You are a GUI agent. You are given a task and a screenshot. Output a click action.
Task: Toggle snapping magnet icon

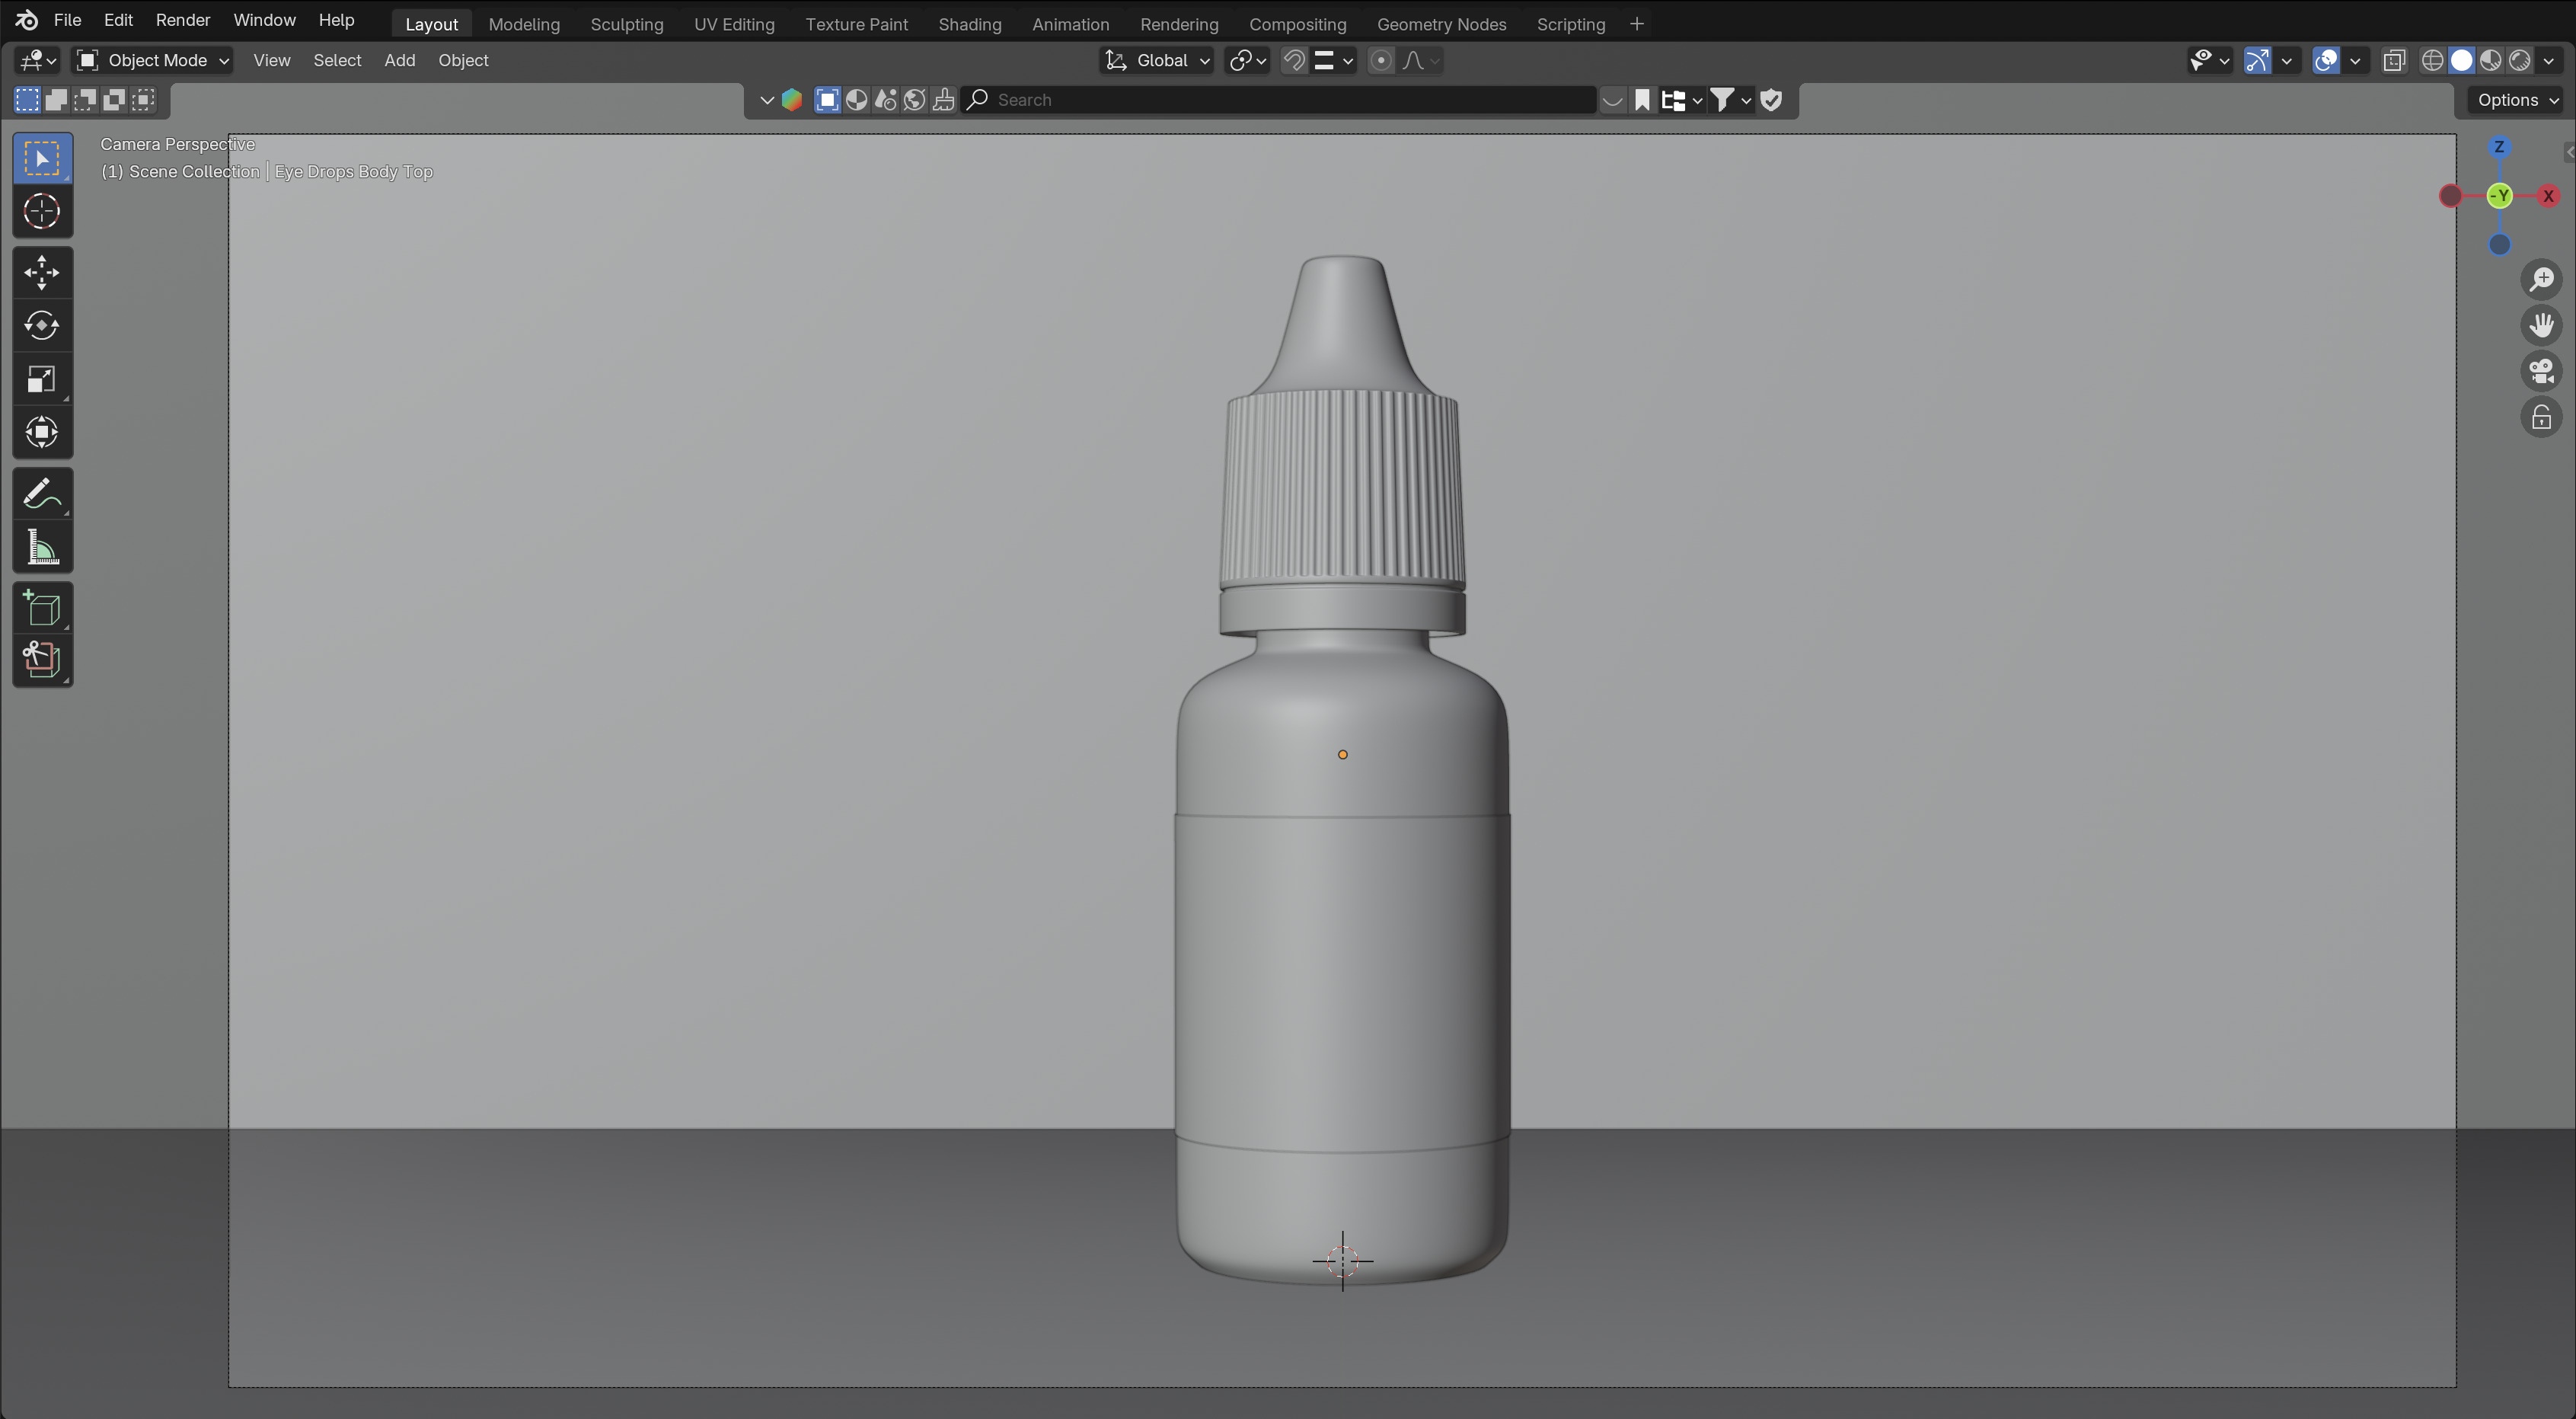coord(1294,61)
